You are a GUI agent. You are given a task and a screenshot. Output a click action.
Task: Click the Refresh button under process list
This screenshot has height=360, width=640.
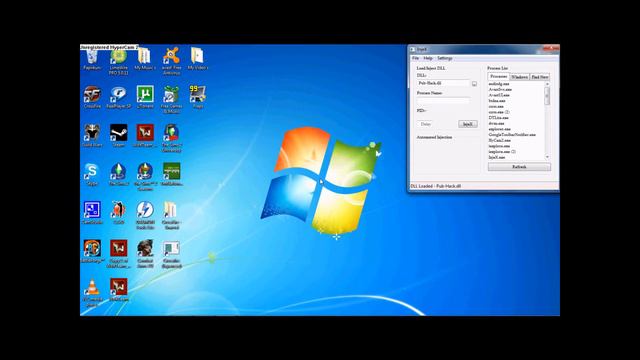click(x=519, y=167)
